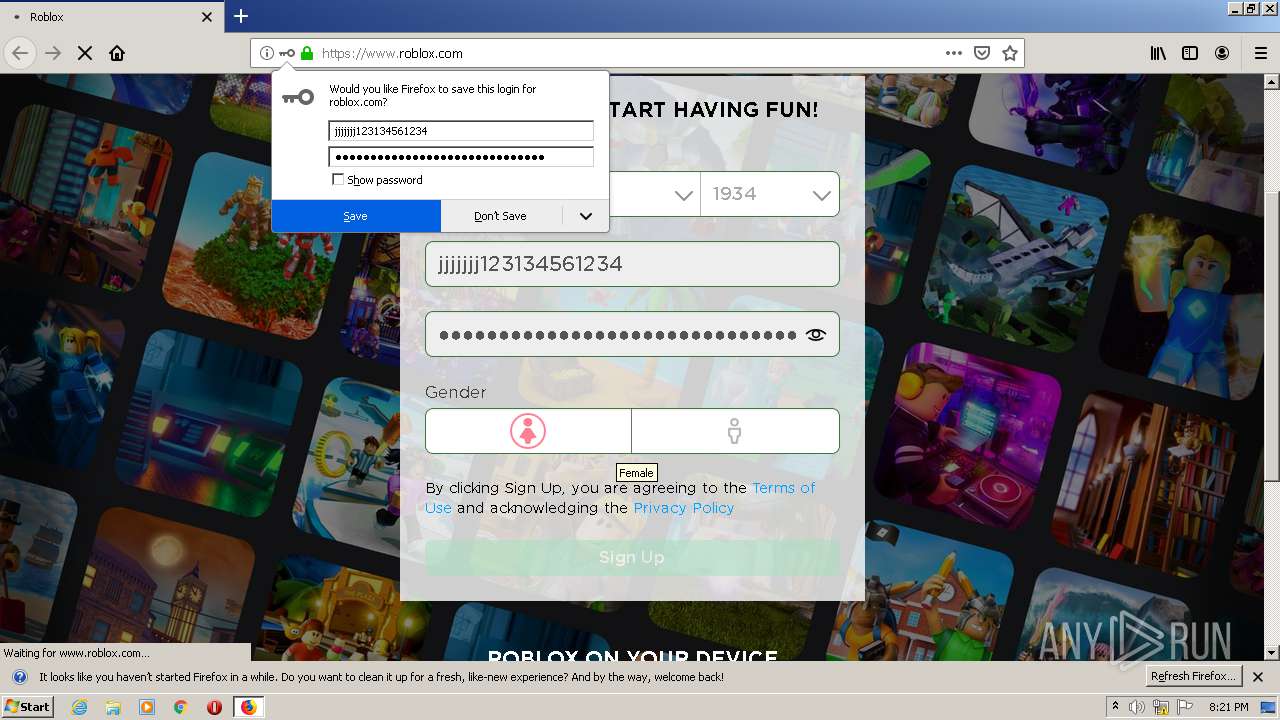Open a new tab with plus button

coord(241,16)
